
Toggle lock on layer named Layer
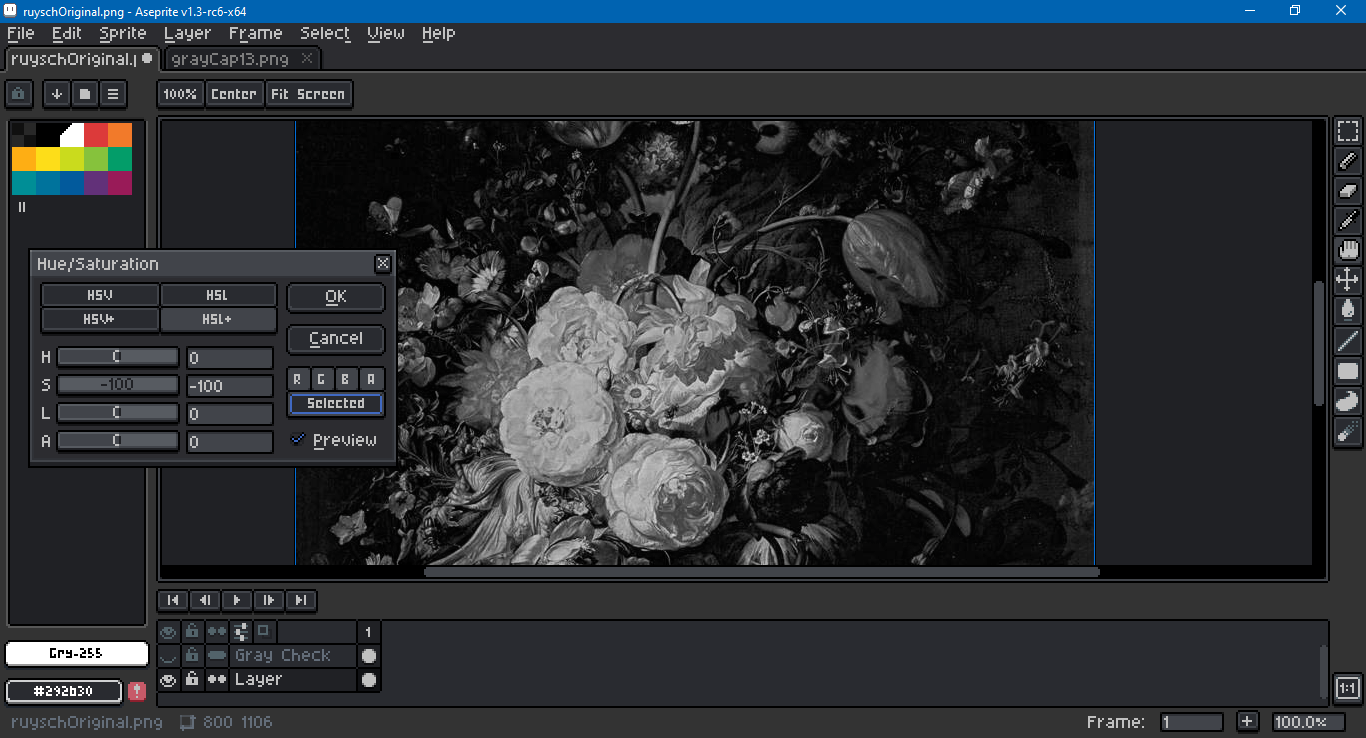tap(192, 679)
